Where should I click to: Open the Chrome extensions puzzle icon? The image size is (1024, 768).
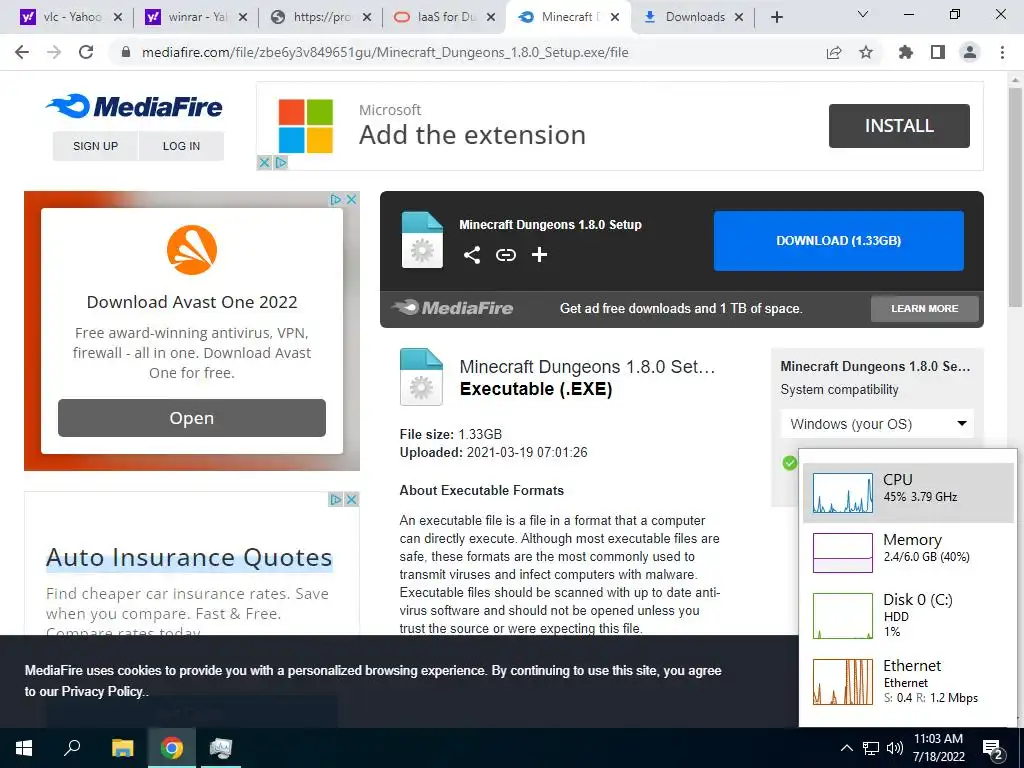905,52
